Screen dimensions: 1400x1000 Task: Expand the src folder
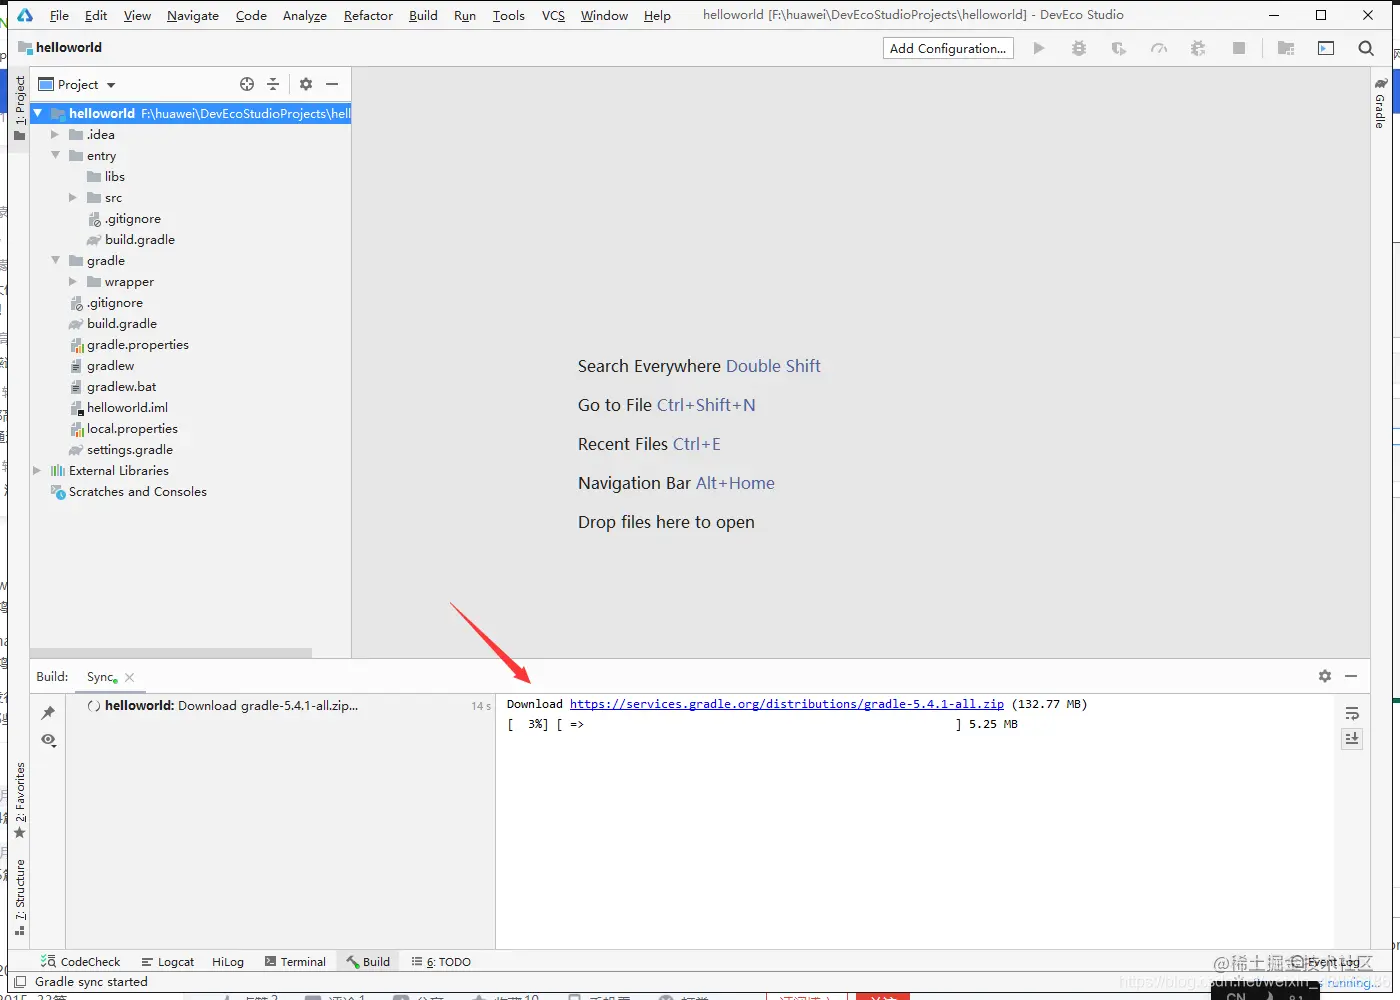tap(73, 197)
